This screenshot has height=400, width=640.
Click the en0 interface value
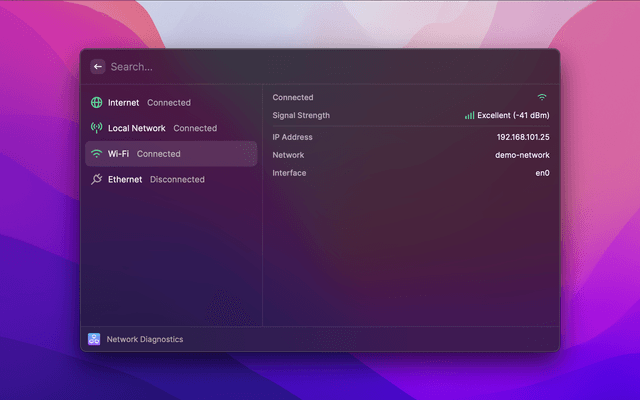pyautogui.click(x=542, y=173)
